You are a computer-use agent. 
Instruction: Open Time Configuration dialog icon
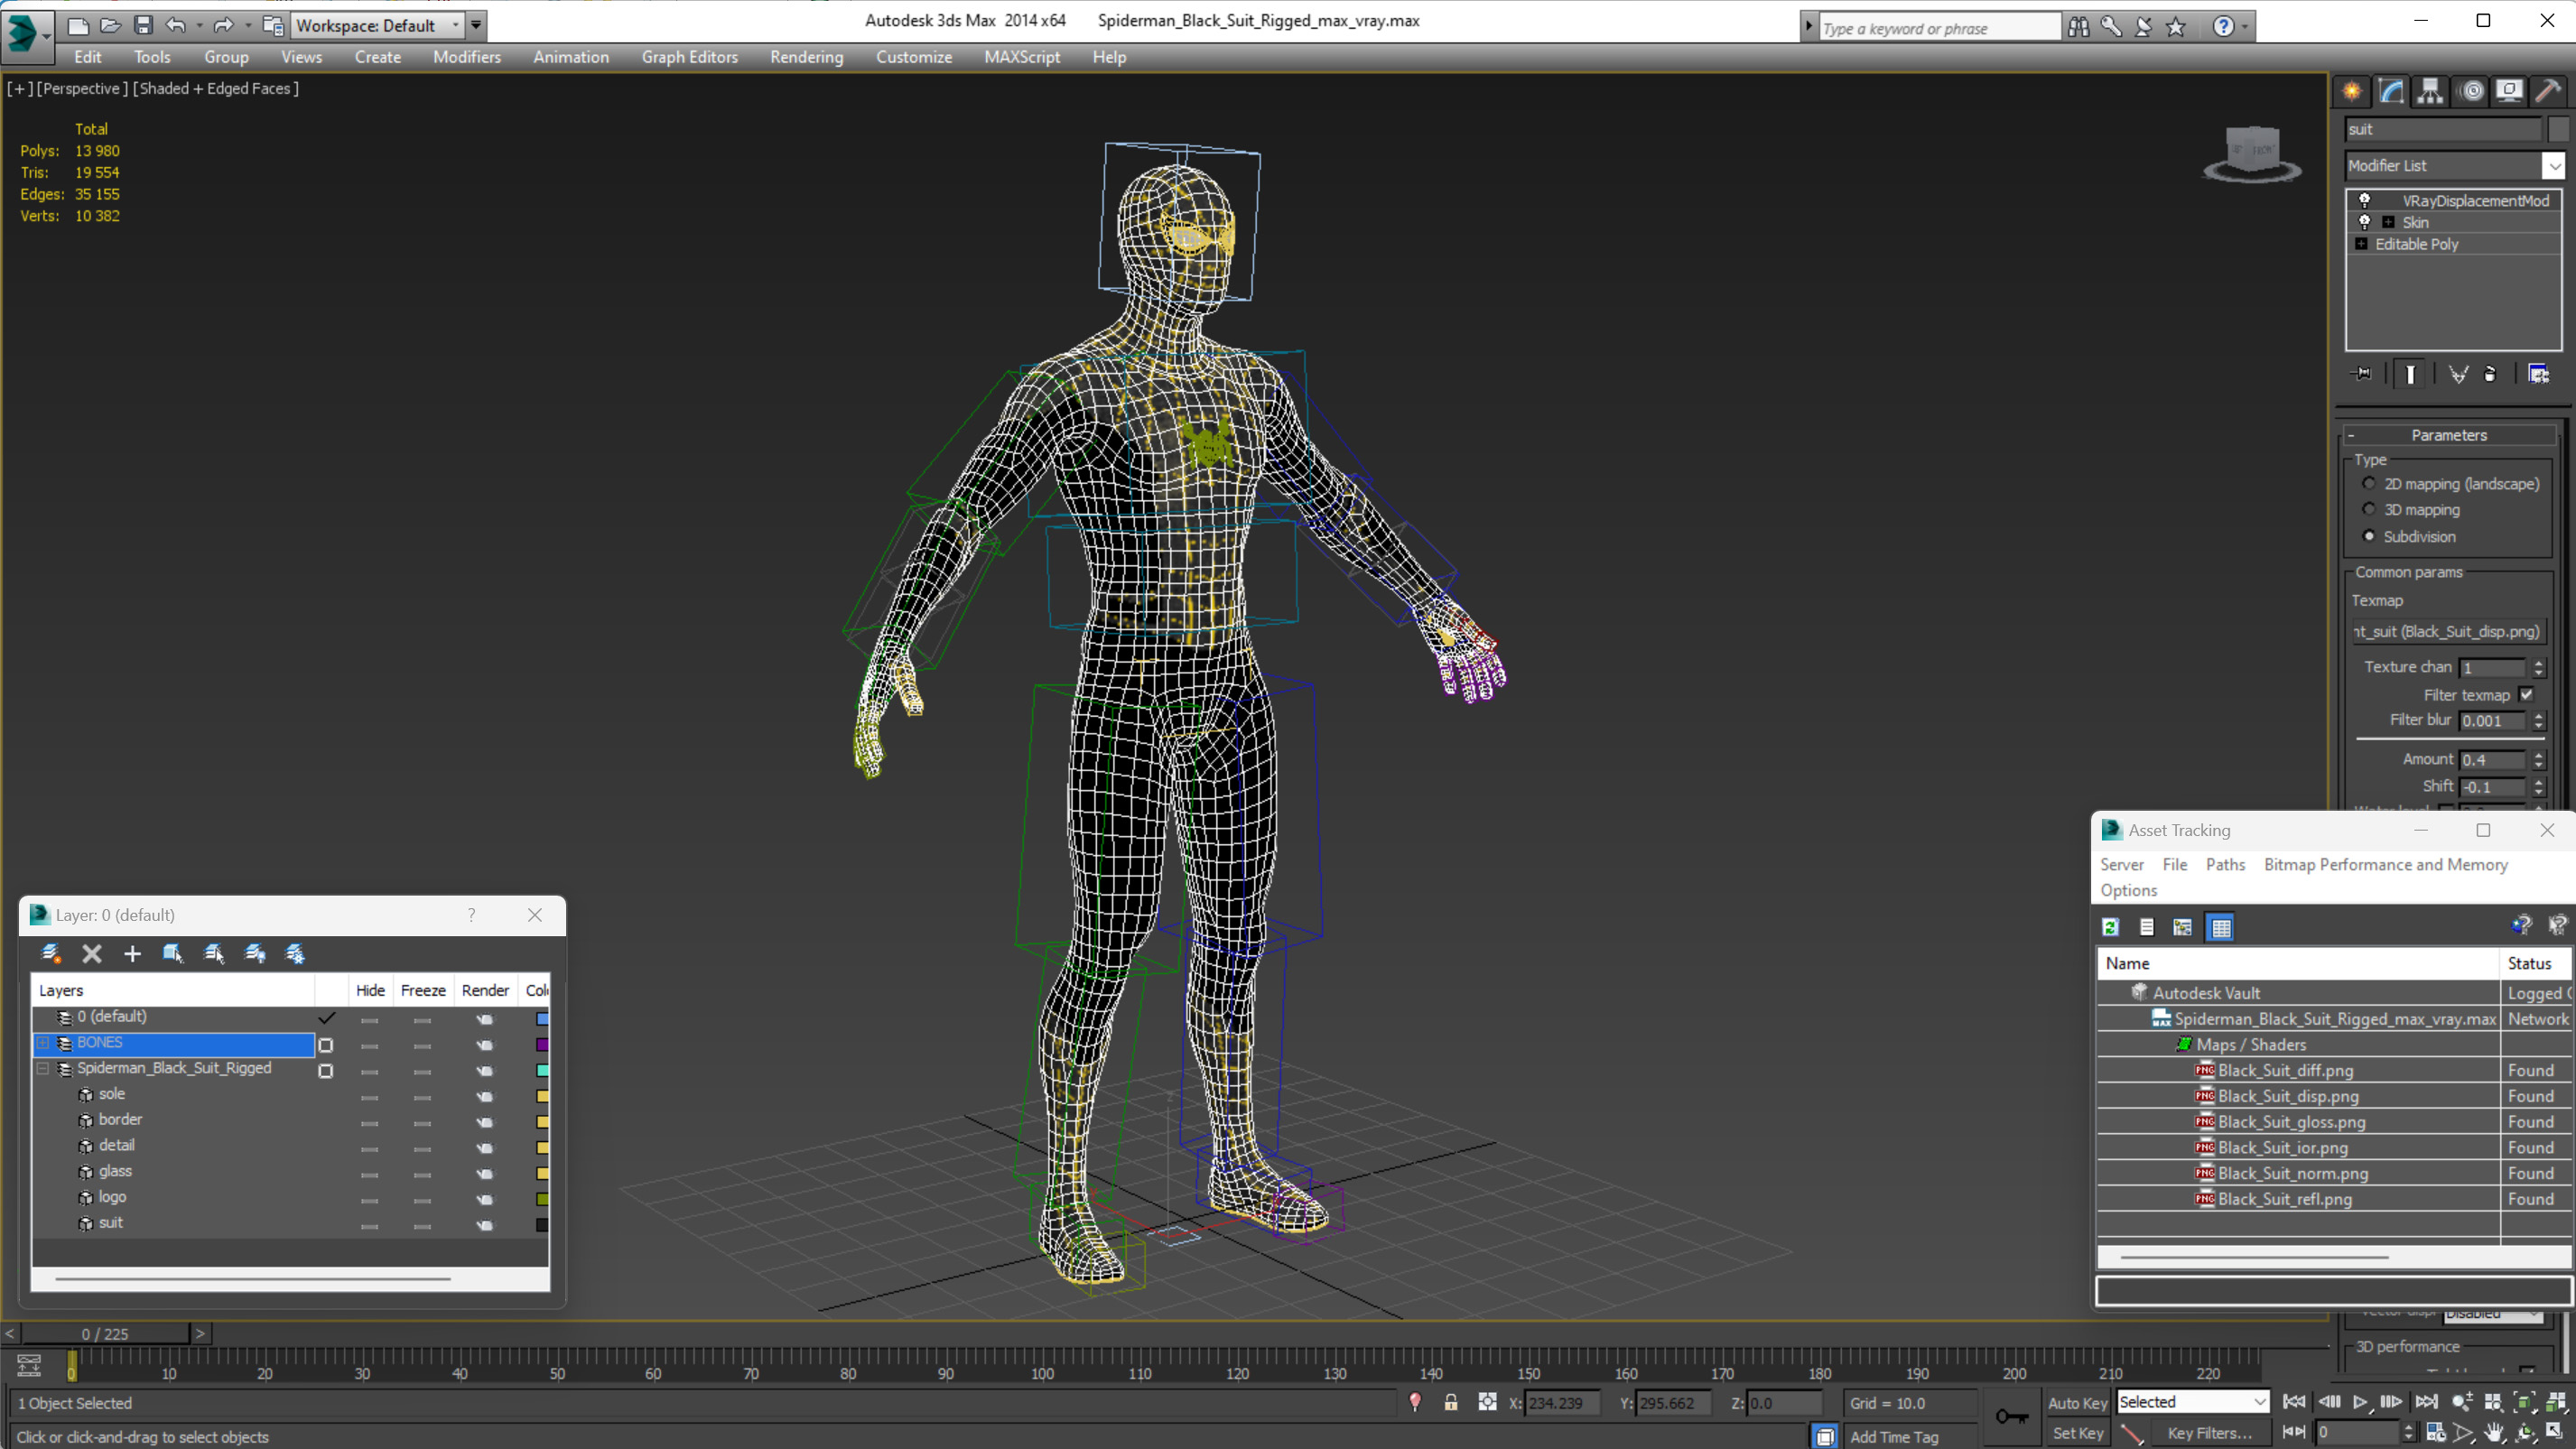coord(2436,1432)
